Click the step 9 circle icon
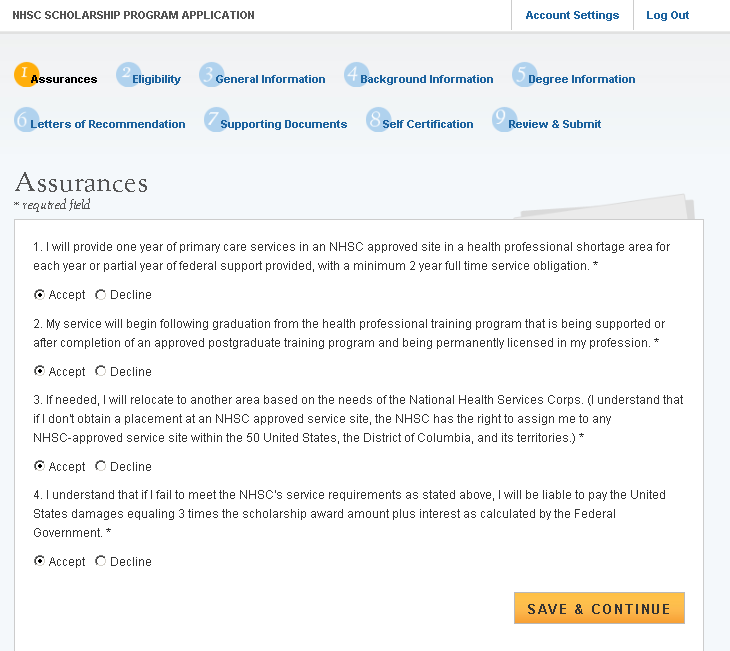730x651 pixels. coord(503,119)
